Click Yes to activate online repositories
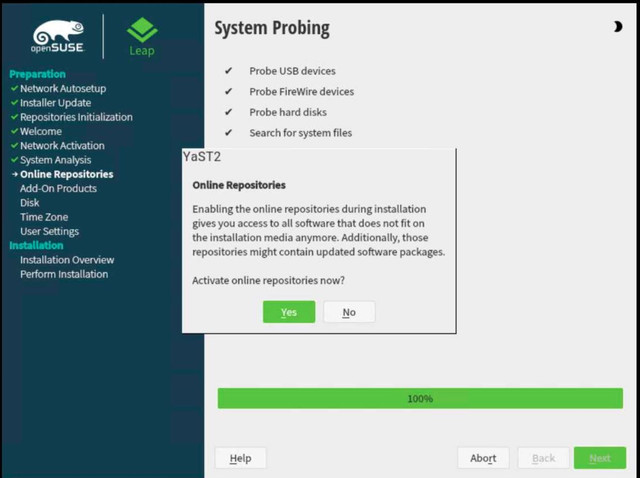Image resolution: width=640 pixels, height=478 pixels. coord(289,312)
